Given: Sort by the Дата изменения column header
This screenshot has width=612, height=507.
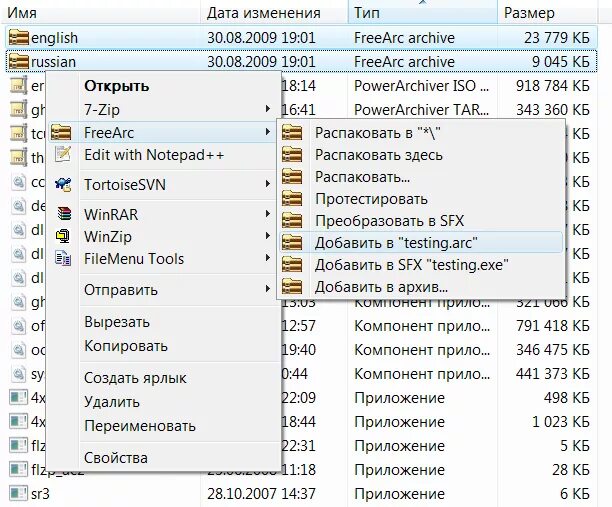Looking at the screenshot, I should (x=274, y=12).
